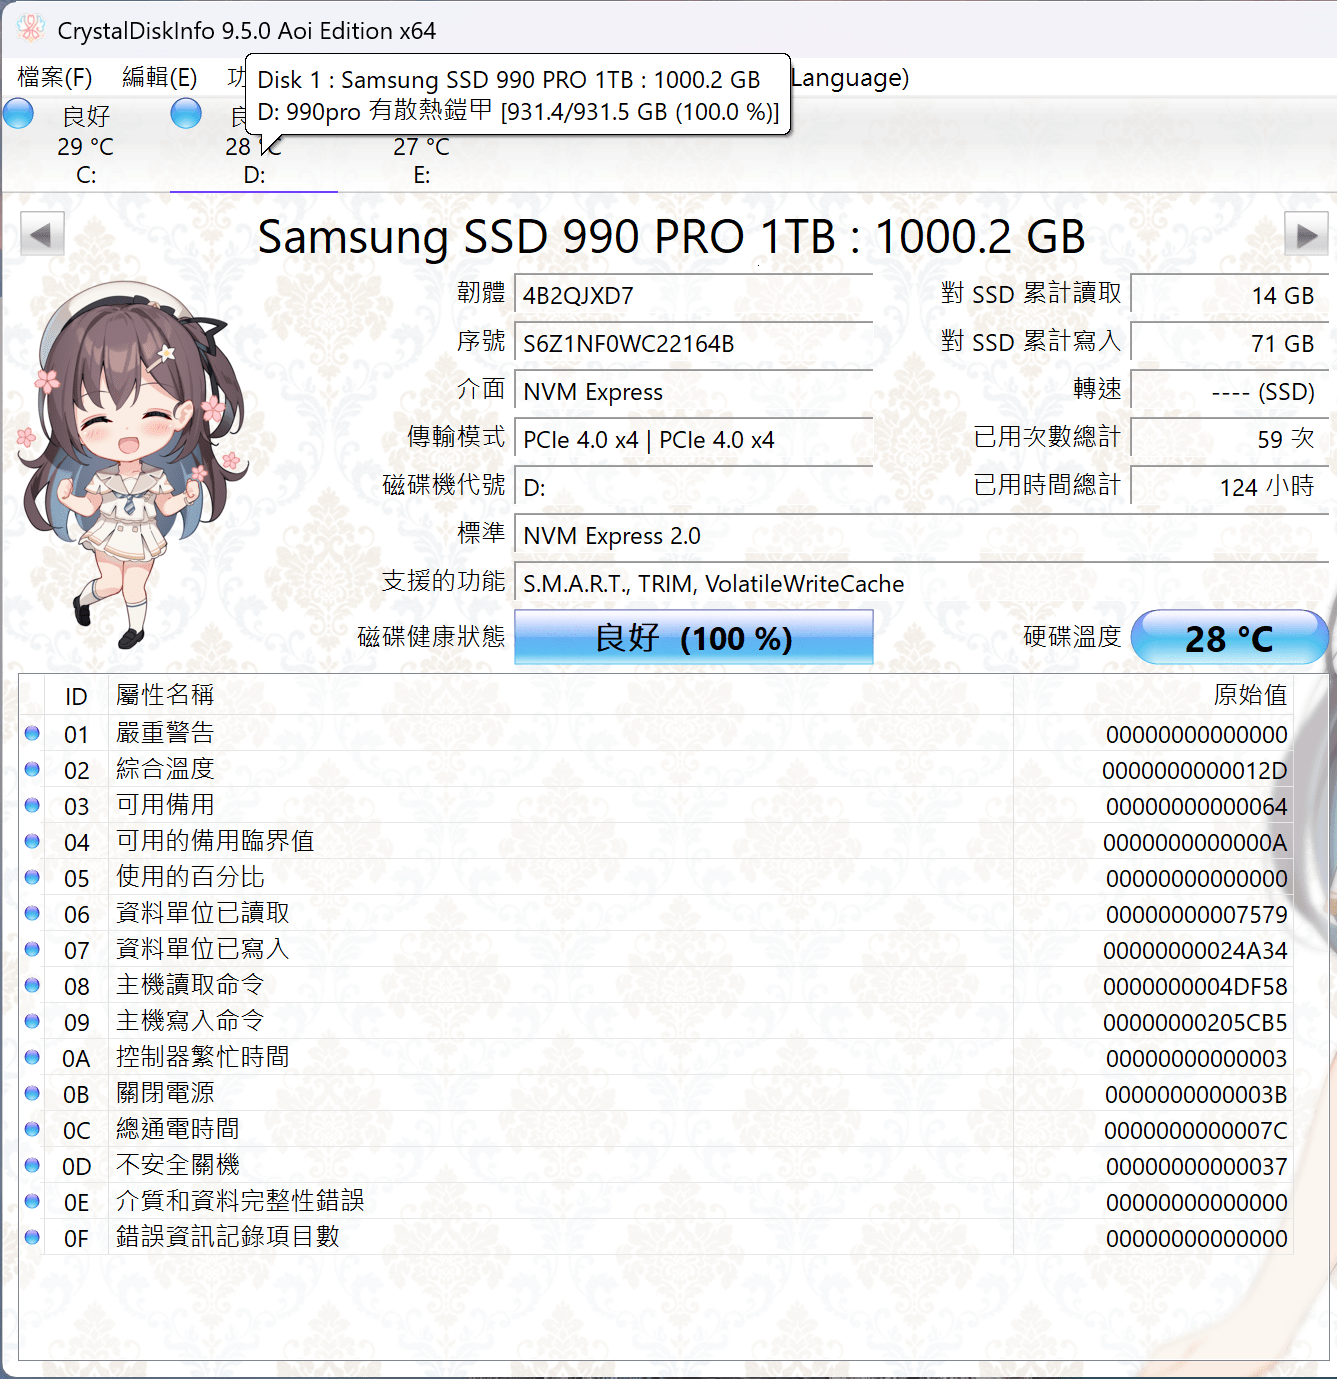Image resolution: width=1337 pixels, height=1379 pixels.
Task: Select the 介質和資料完整性錯誤 attribute name
Action: click(240, 1201)
